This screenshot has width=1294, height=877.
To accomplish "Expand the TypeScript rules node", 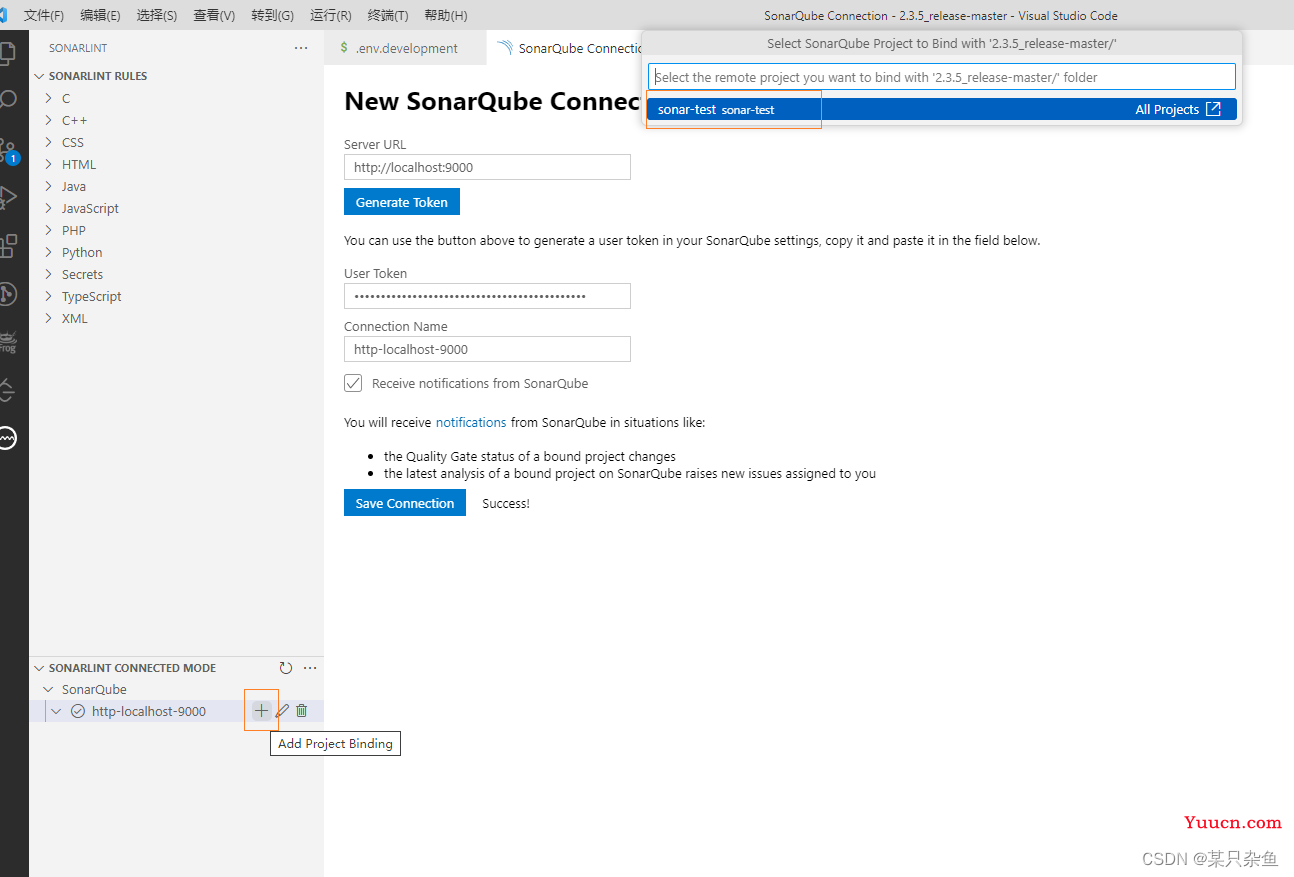I will 48,296.
